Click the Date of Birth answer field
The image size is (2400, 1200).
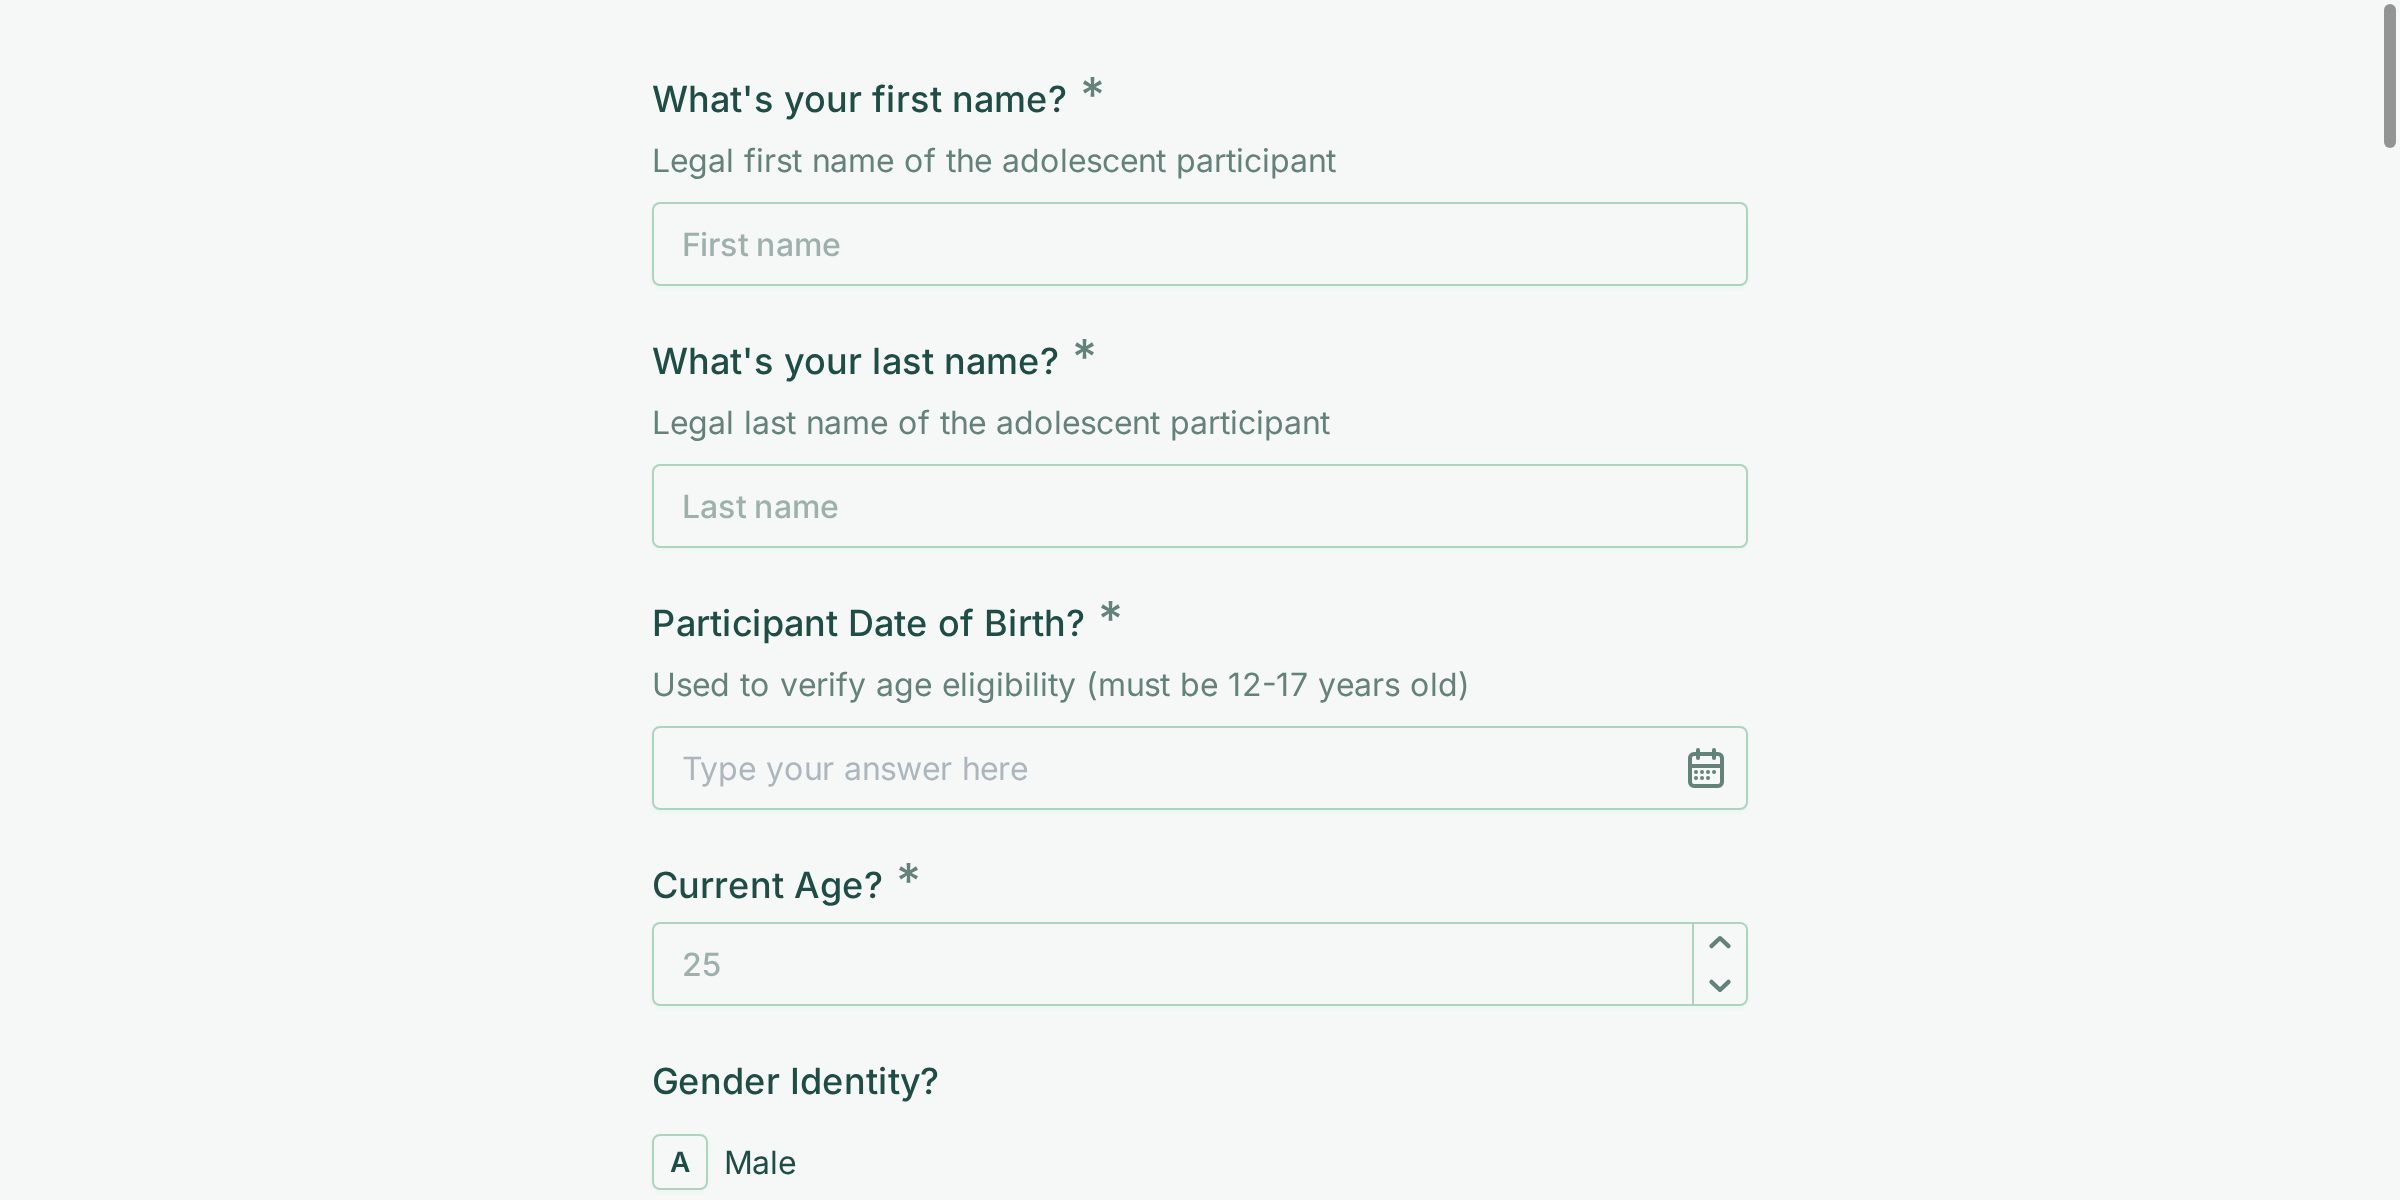tap(1160, 768)
